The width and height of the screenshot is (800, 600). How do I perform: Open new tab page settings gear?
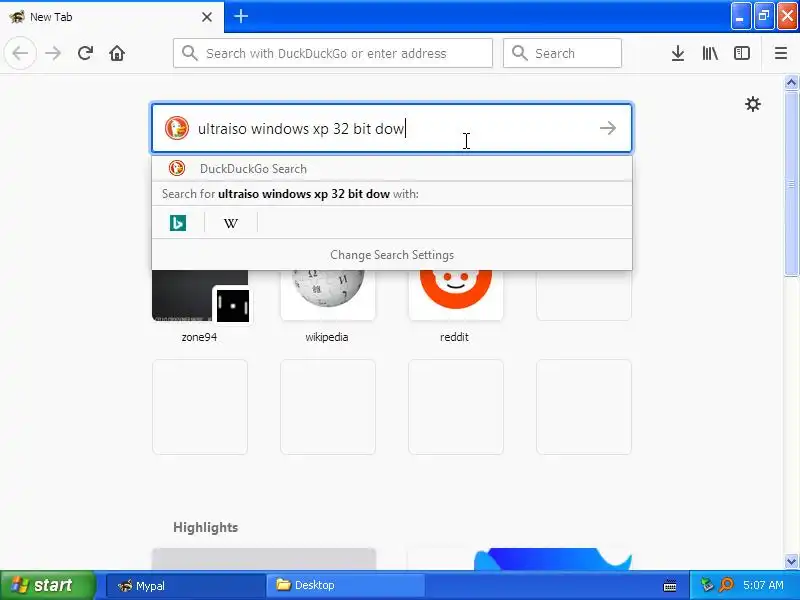click(x=753, y=104)
